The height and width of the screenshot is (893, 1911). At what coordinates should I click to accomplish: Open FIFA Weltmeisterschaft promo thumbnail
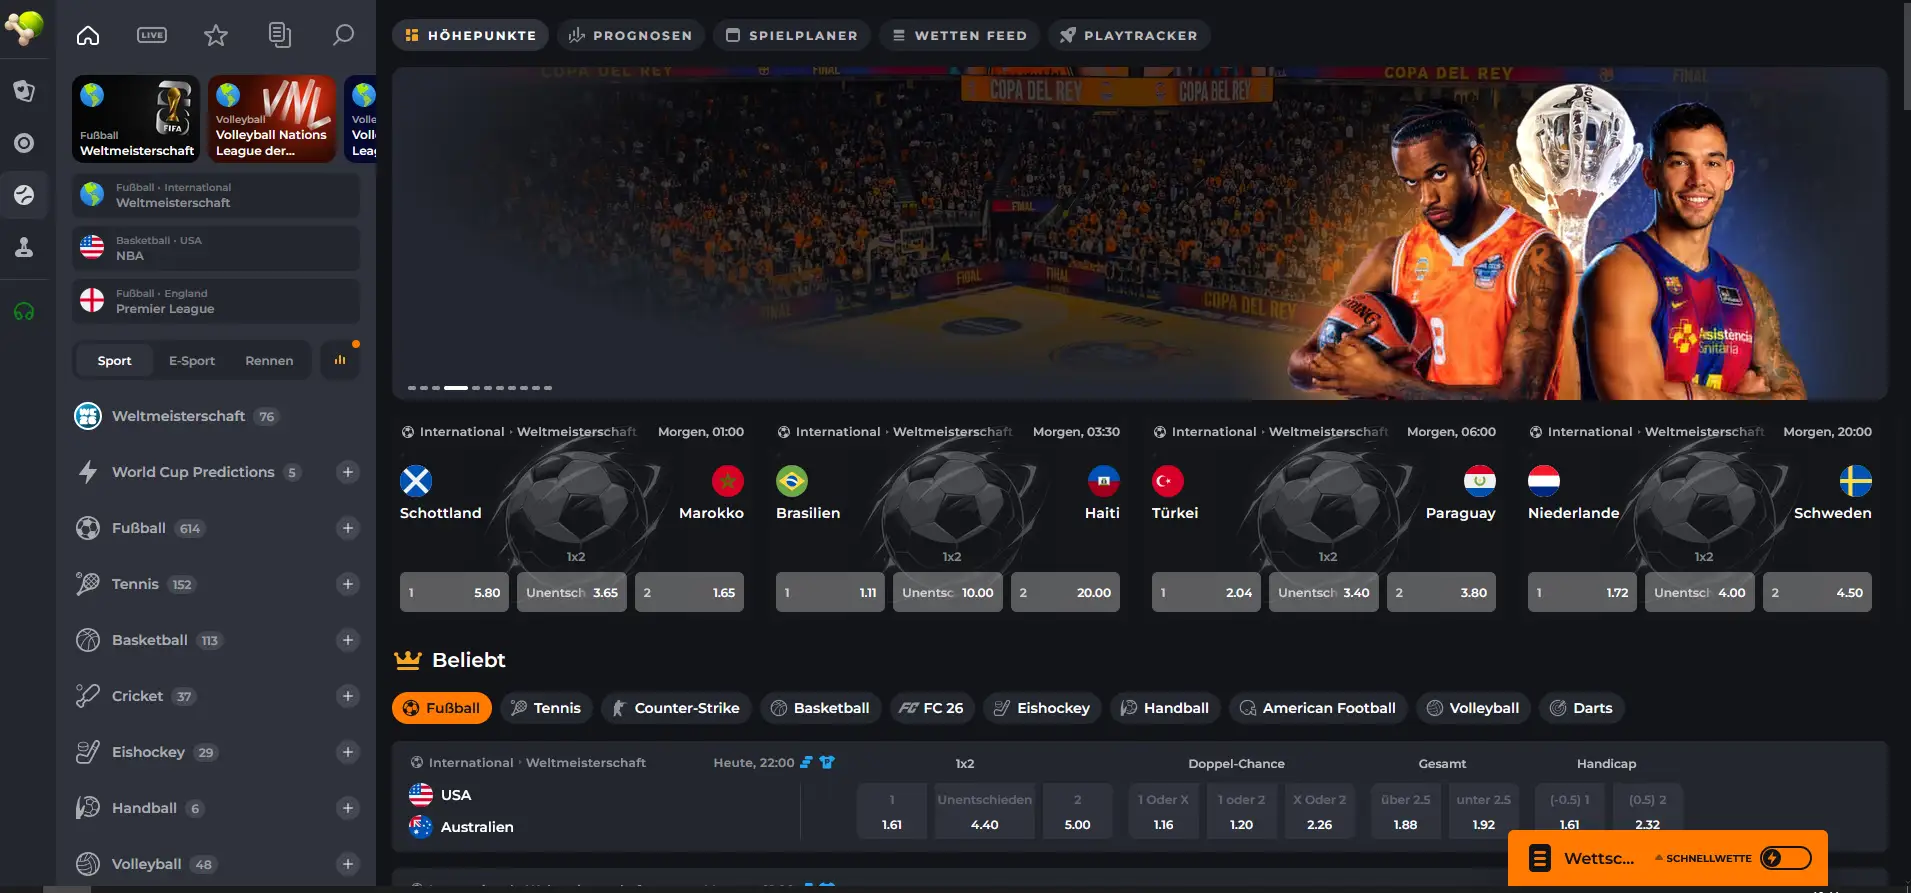coord(136,119)
